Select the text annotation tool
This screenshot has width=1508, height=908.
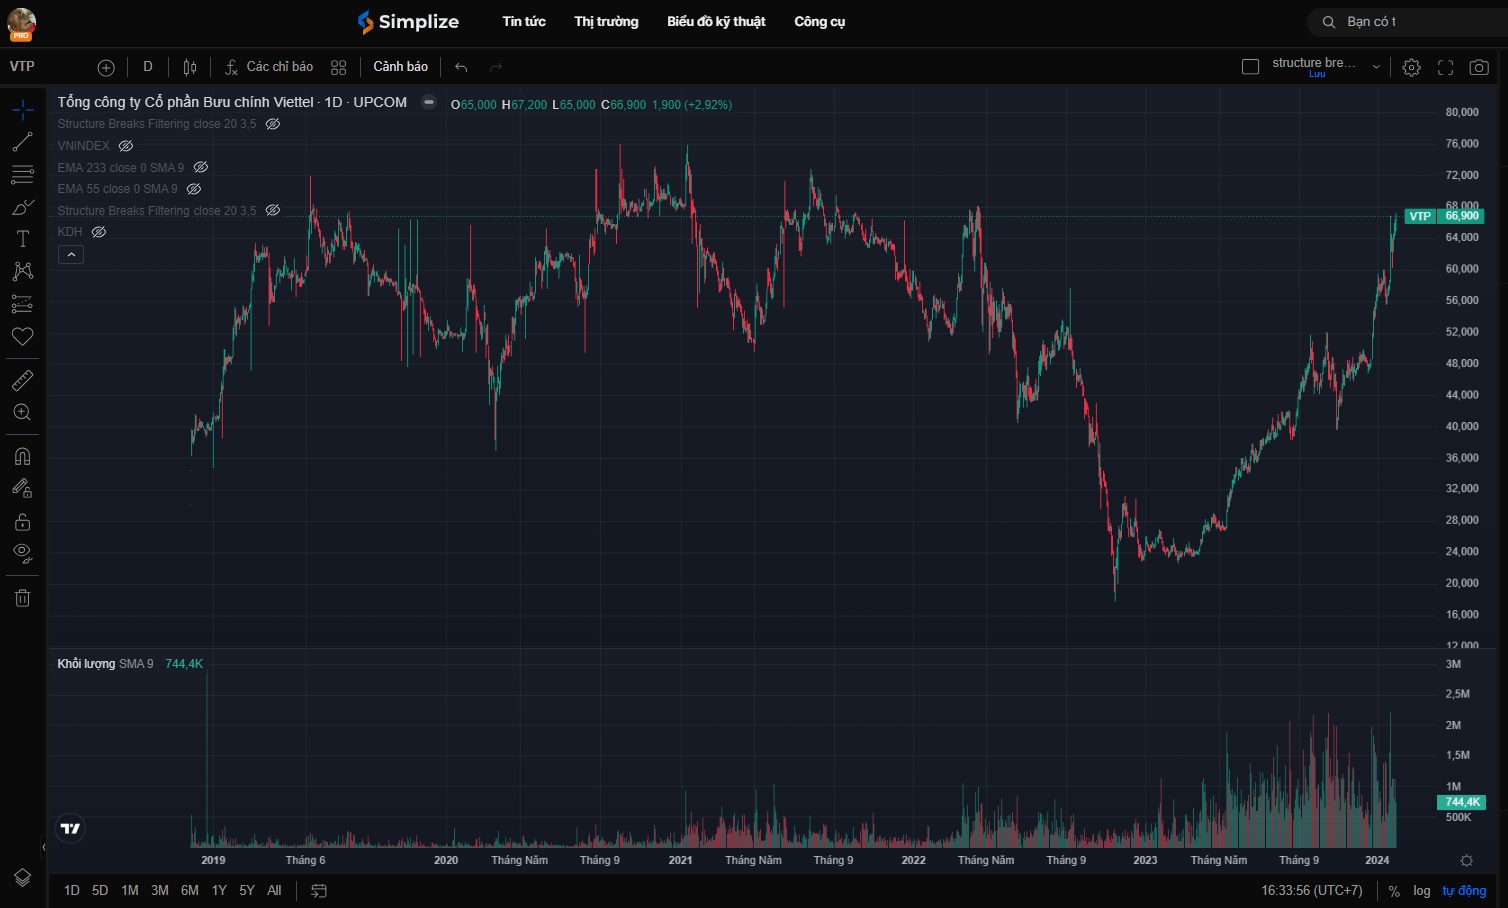point(22,239)
